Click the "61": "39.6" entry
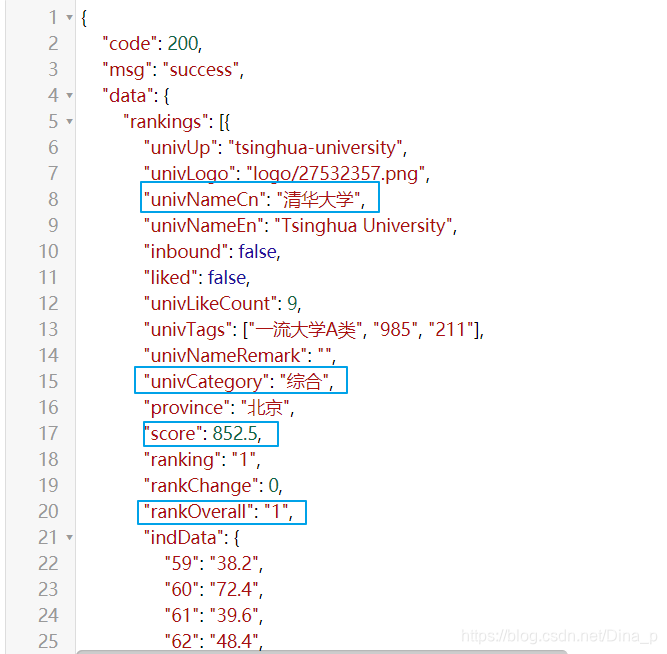 pyautogui.click(x=214, y=615)
